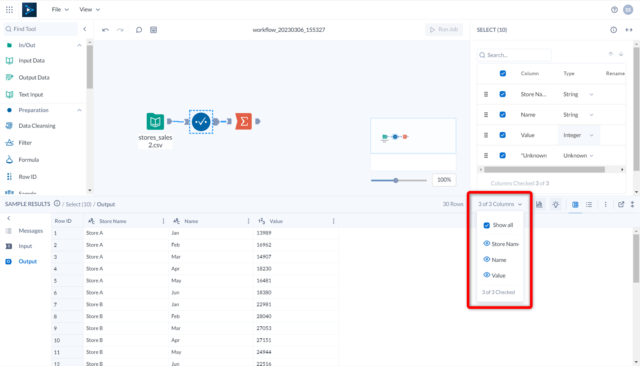
Task: Switch to the Output results tab
Action: pyautogui.click(x=21, y=261)
